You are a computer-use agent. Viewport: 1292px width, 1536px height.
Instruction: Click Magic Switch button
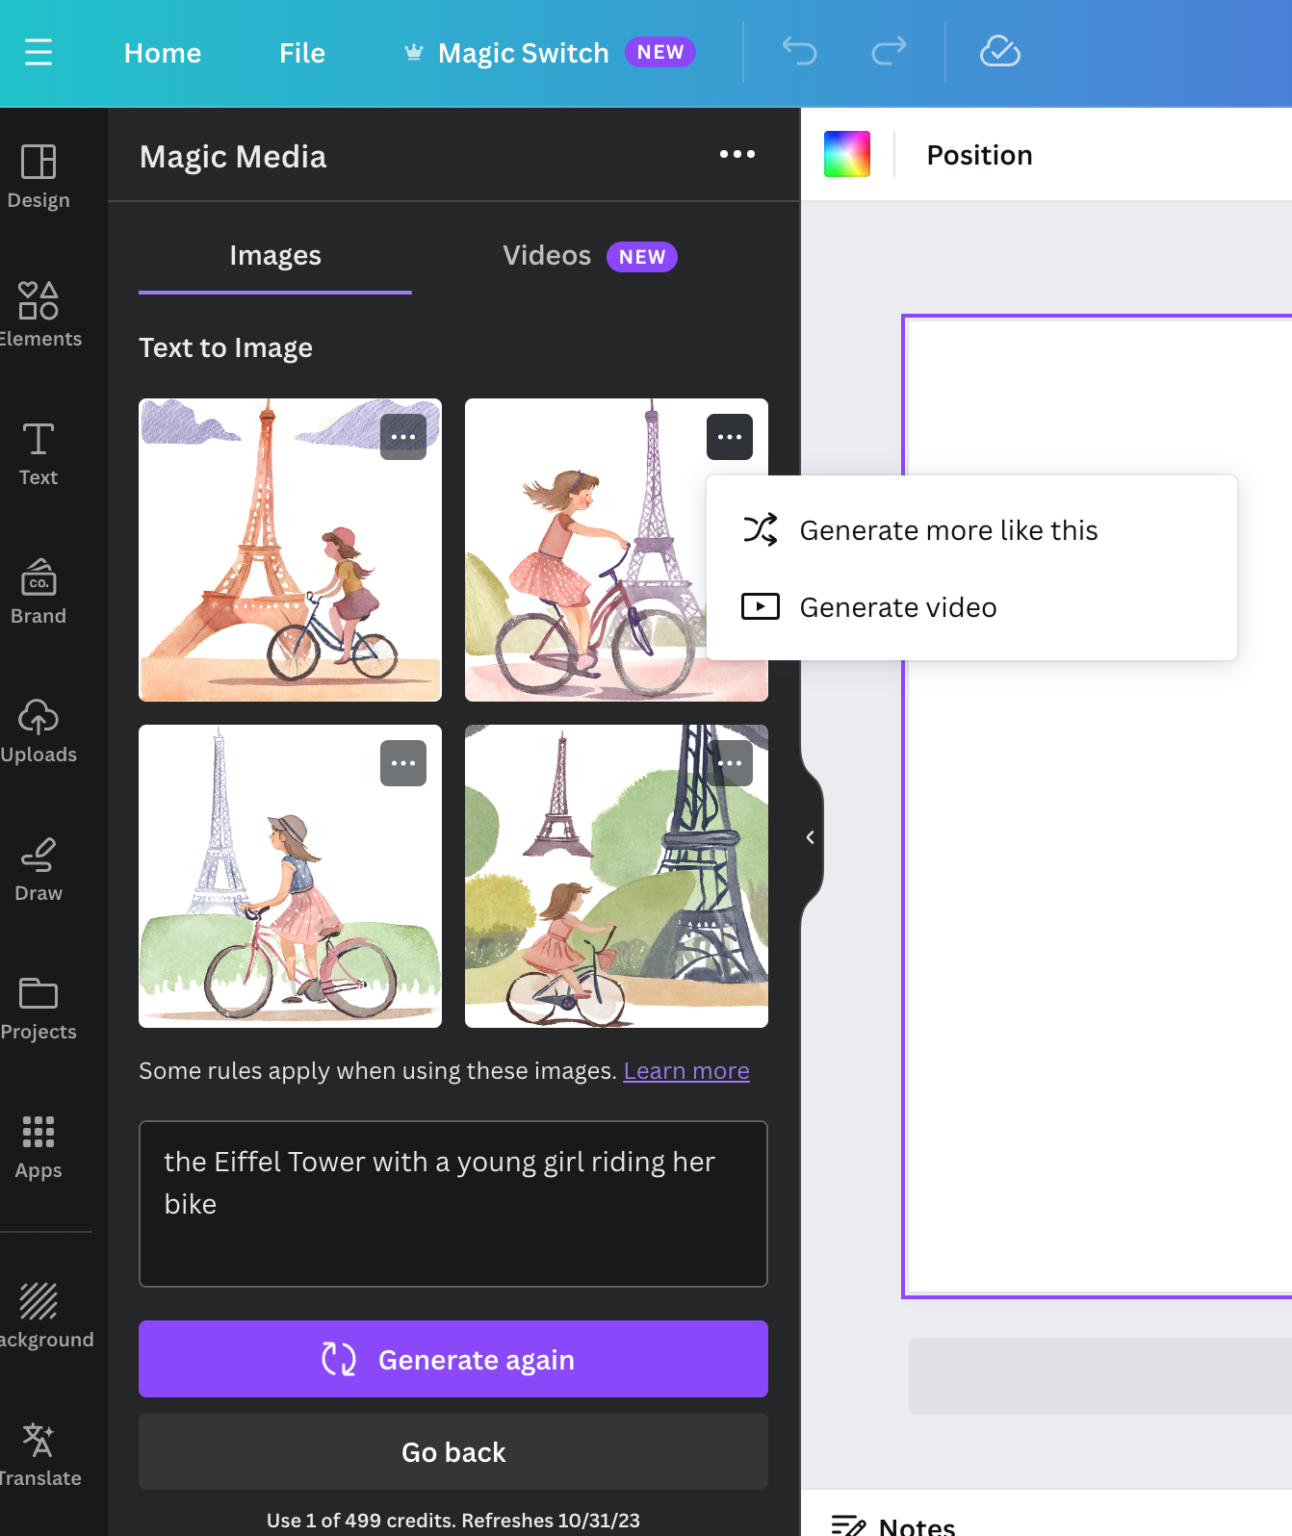[x=548, y=53]
